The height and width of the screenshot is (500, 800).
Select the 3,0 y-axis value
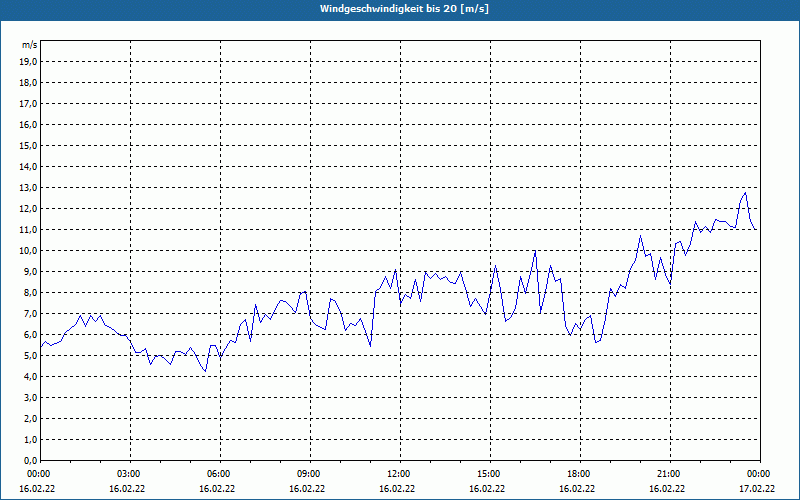(x=30, y=397)
